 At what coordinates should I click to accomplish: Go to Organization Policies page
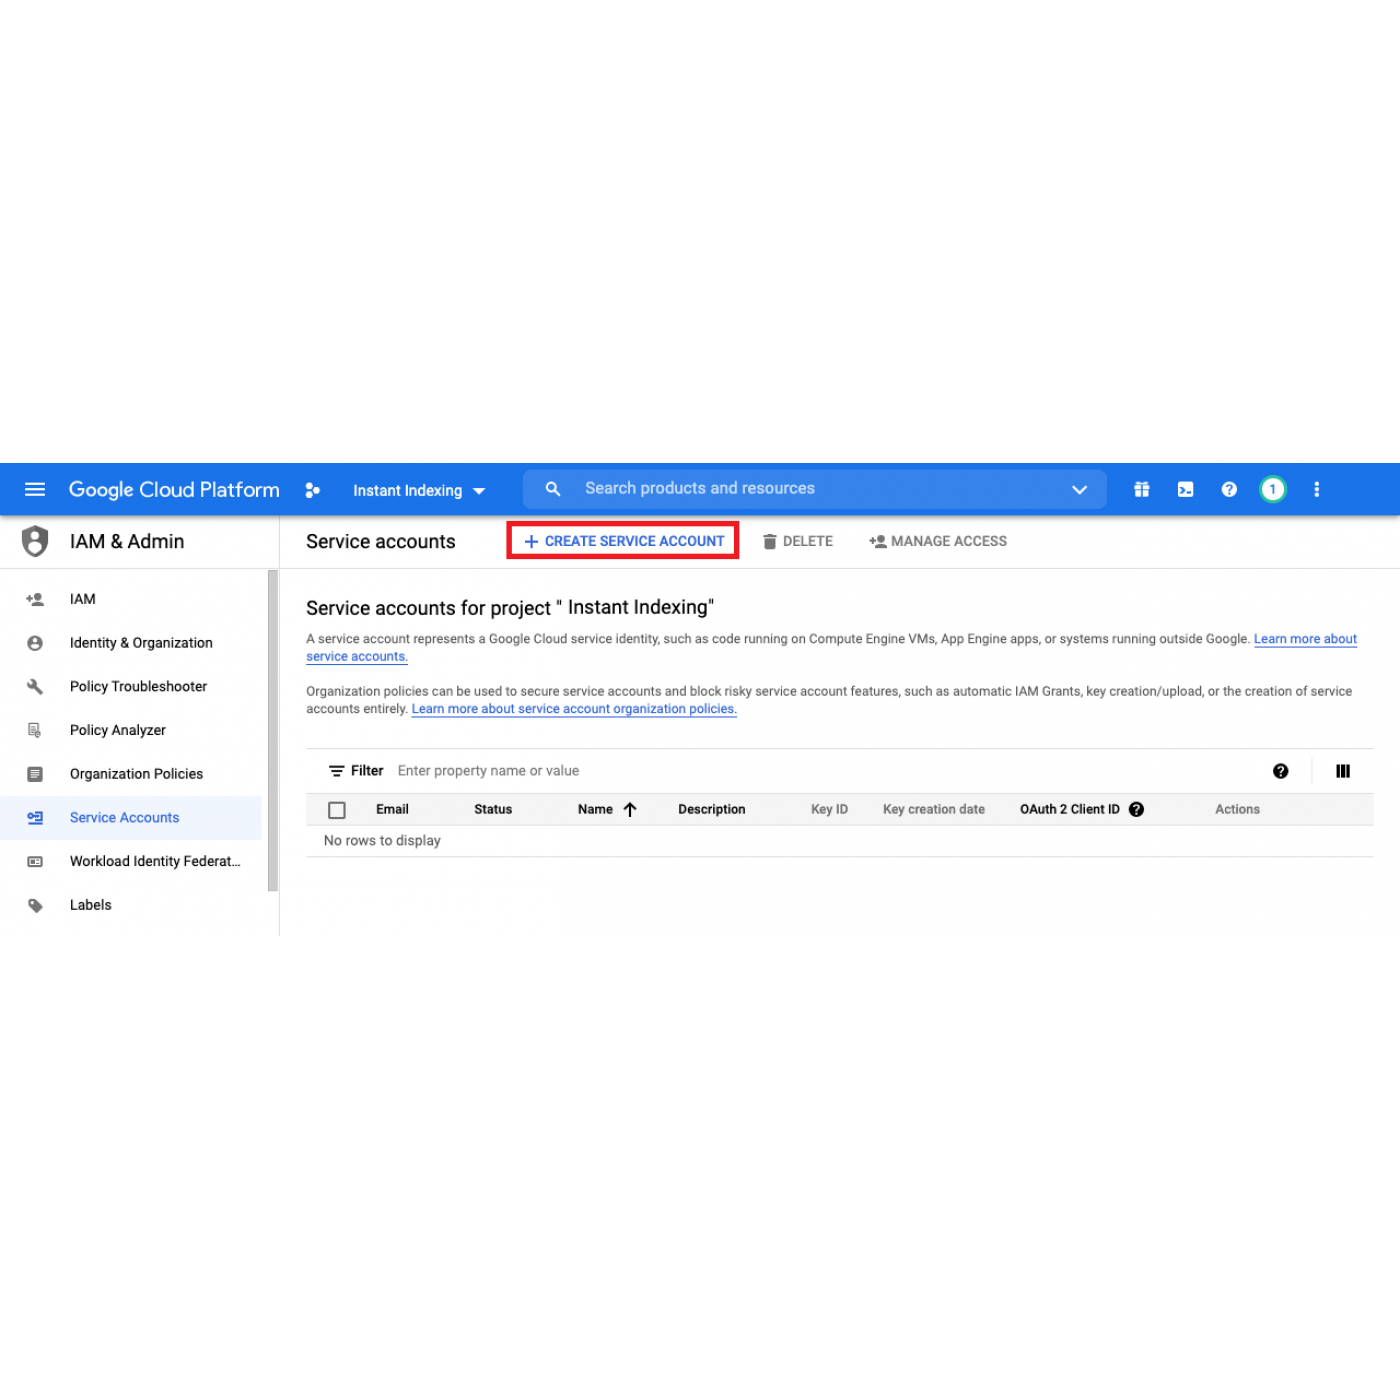[x=136, y=774]
